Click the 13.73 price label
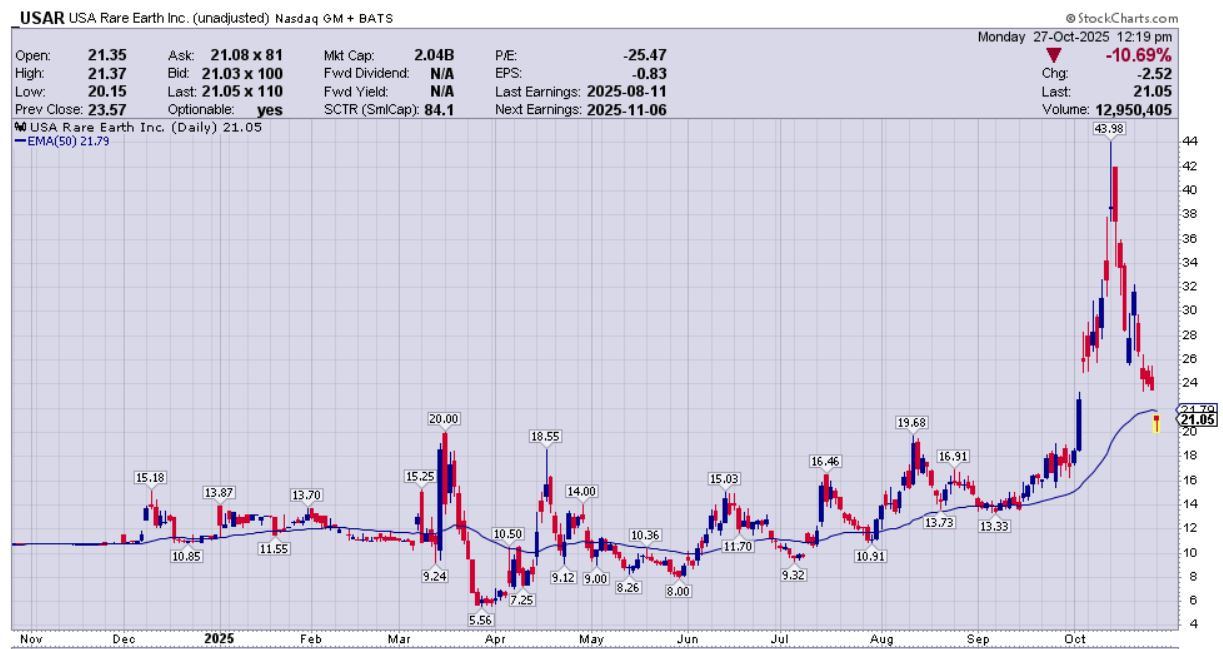The height and width of the screenshot is (649, 1223). pyautogui.click(x=937, y=522)
